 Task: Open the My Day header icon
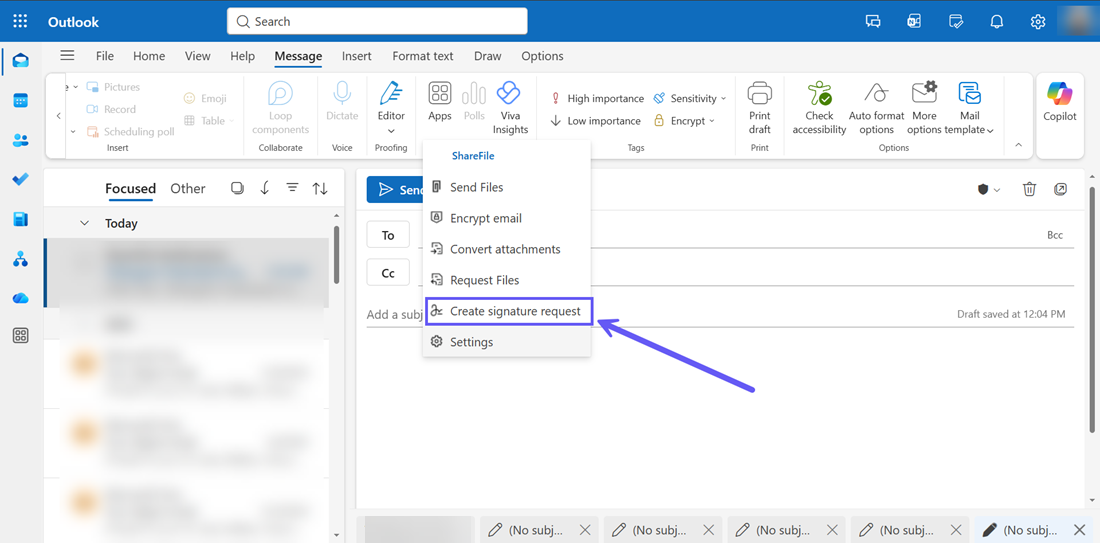point(955,21)
